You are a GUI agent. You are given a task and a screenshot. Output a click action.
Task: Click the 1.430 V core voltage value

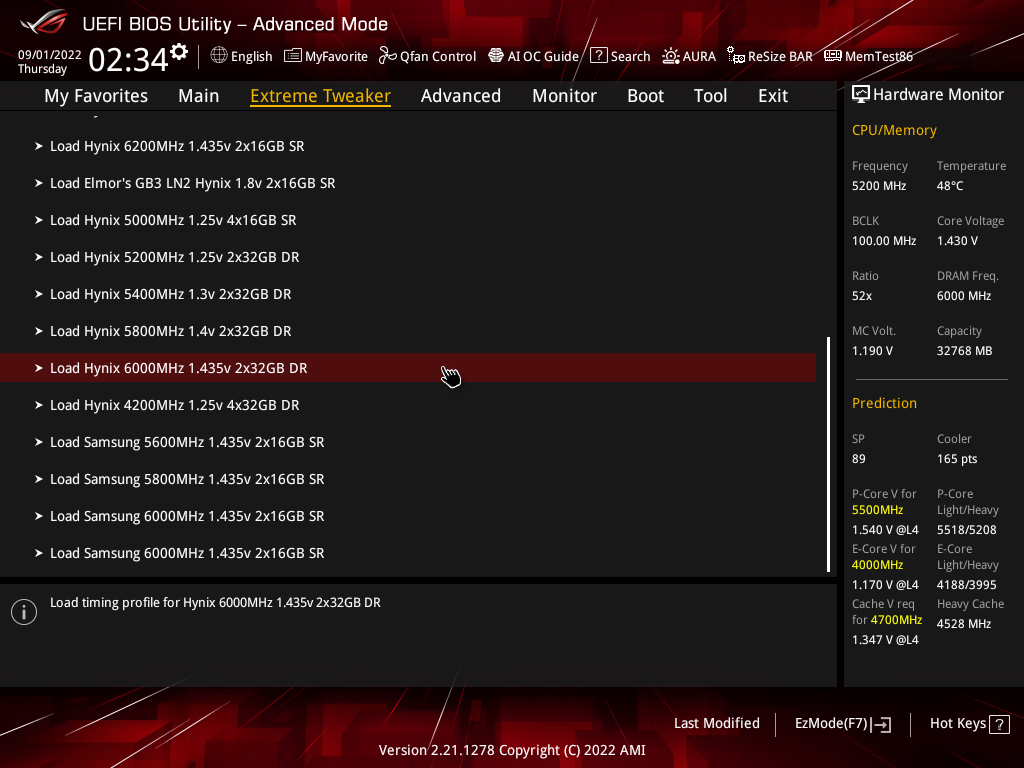click(957, 241)
